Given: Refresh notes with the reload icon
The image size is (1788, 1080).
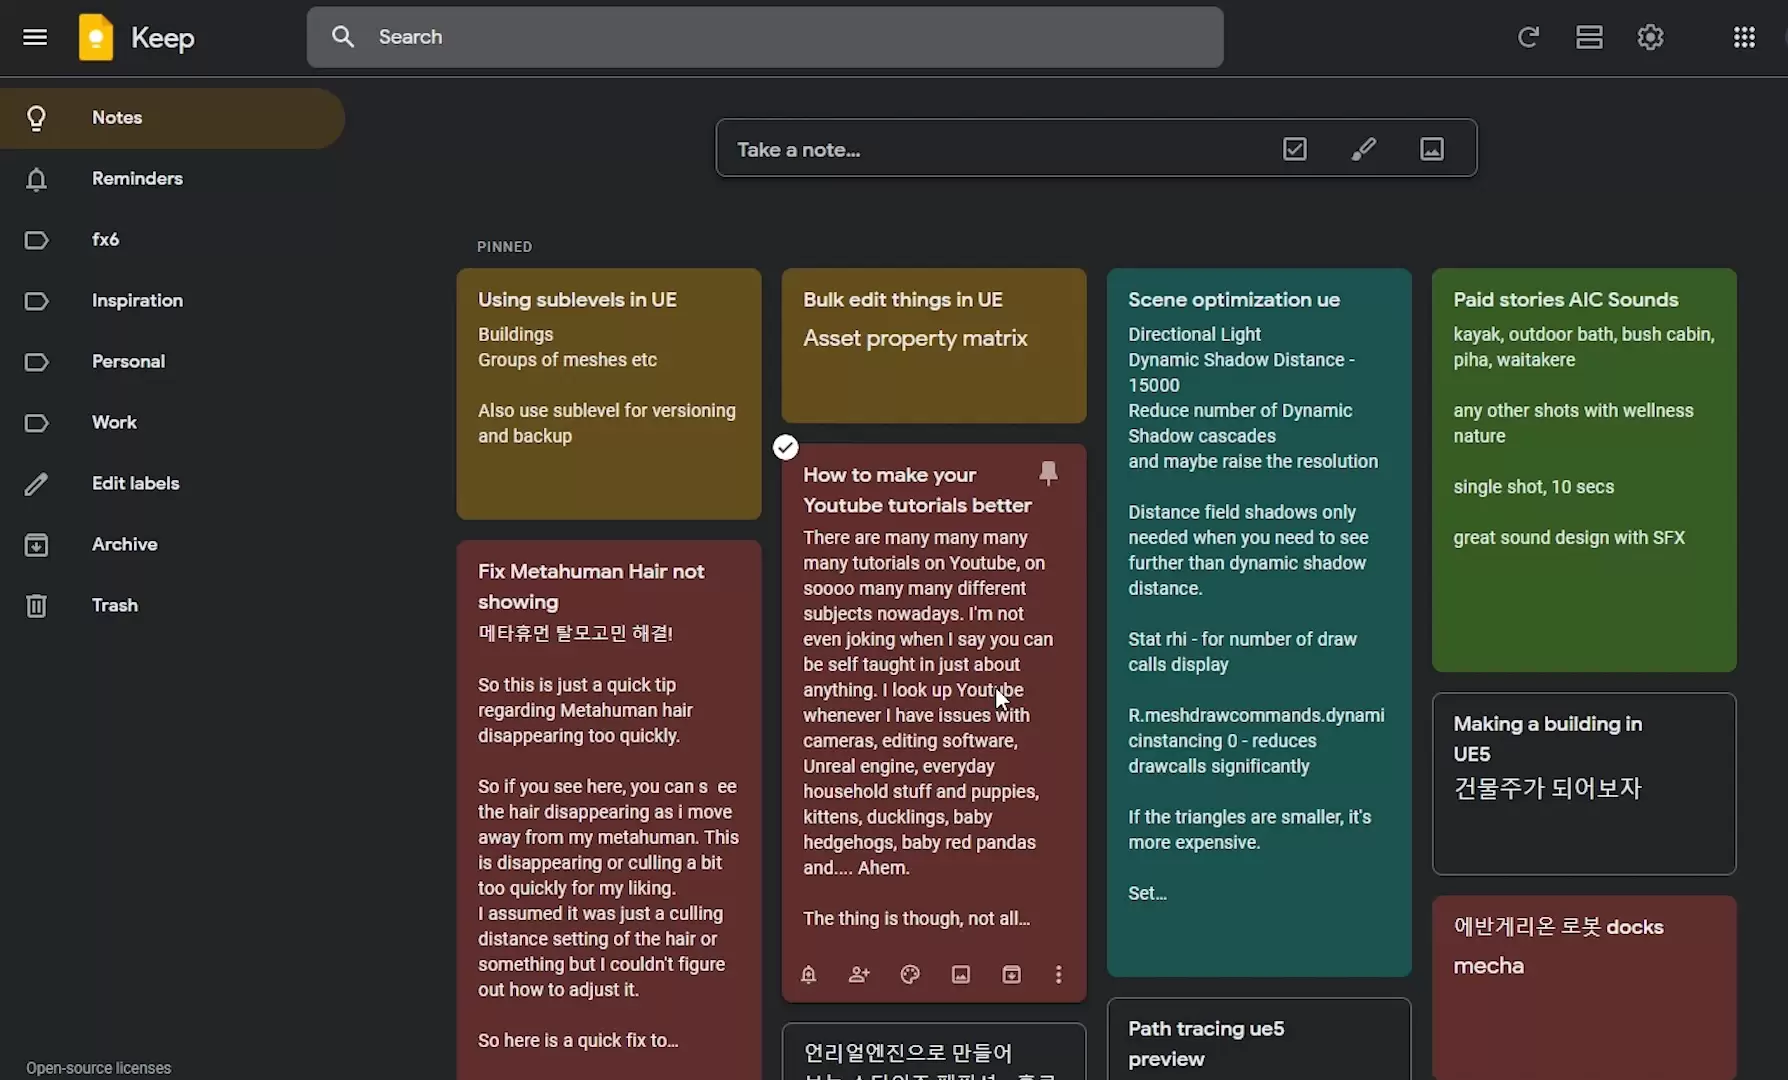Looking at the screenshot, I should pos(1528,37).
